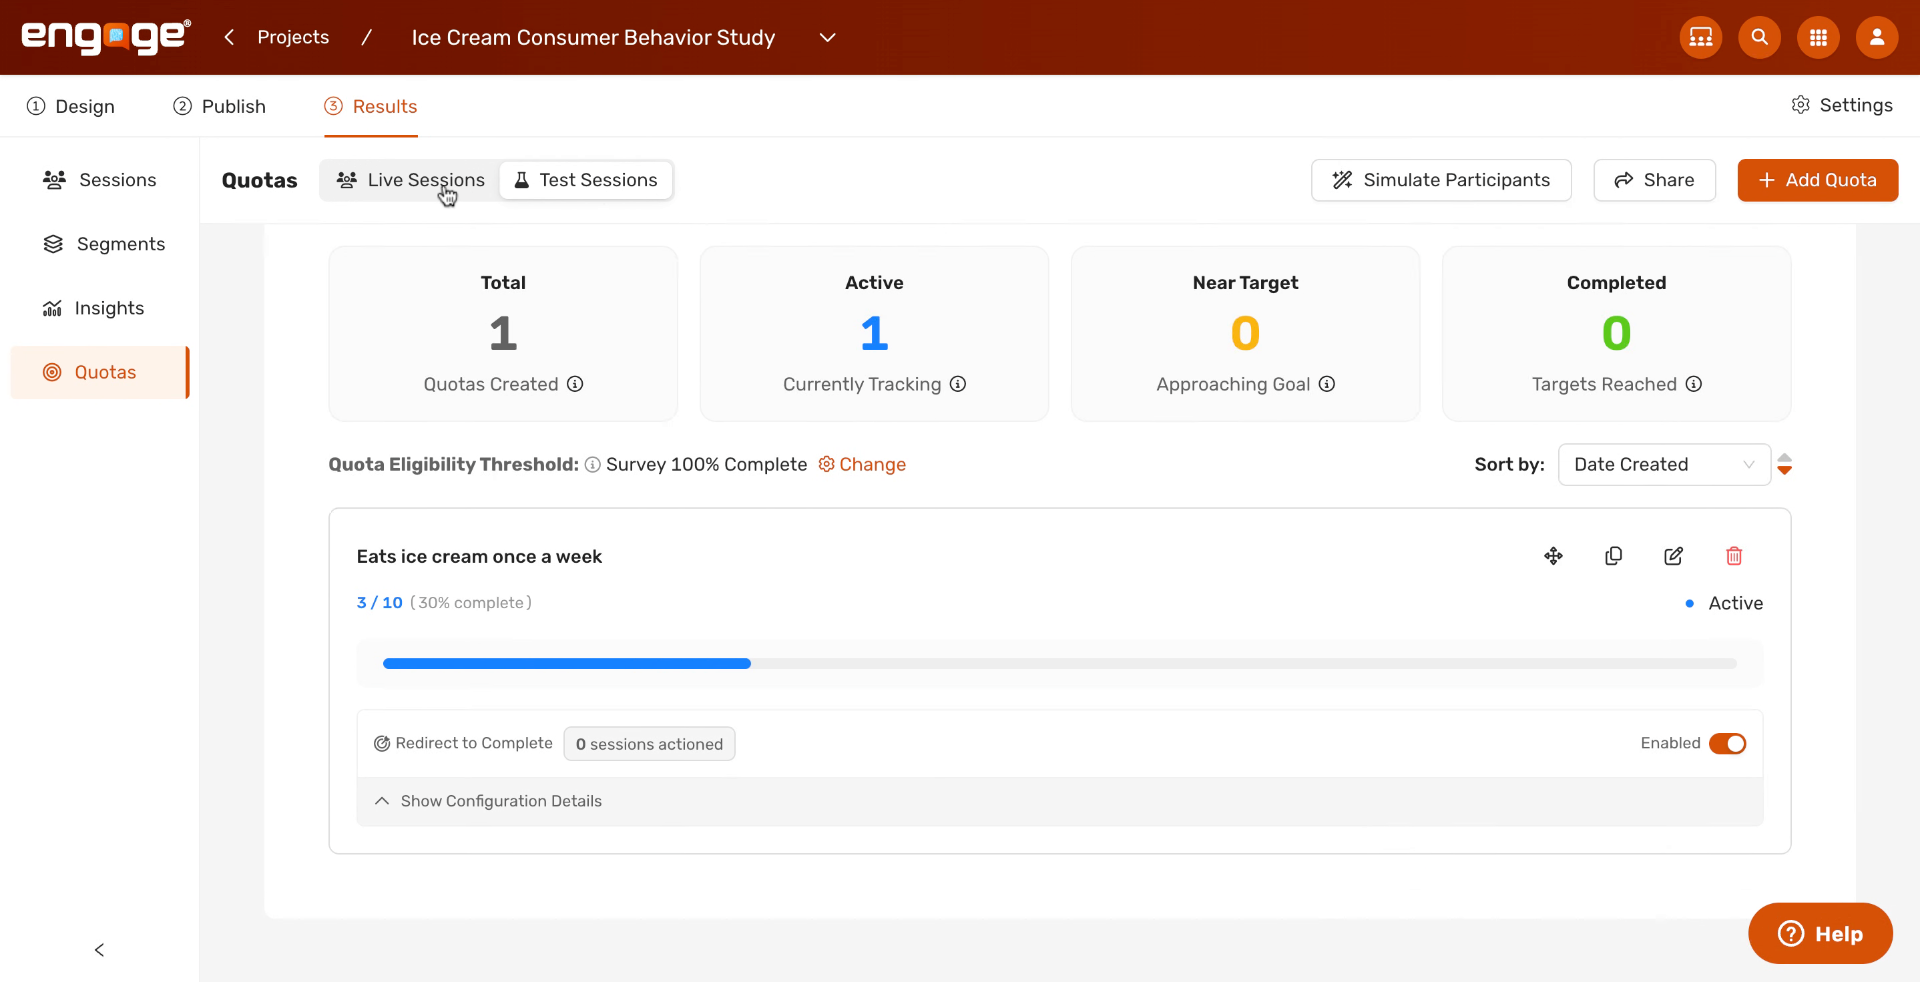
Task: Switch to Test Sessions view
Action: pyautogui.click(x=586, y=180)
